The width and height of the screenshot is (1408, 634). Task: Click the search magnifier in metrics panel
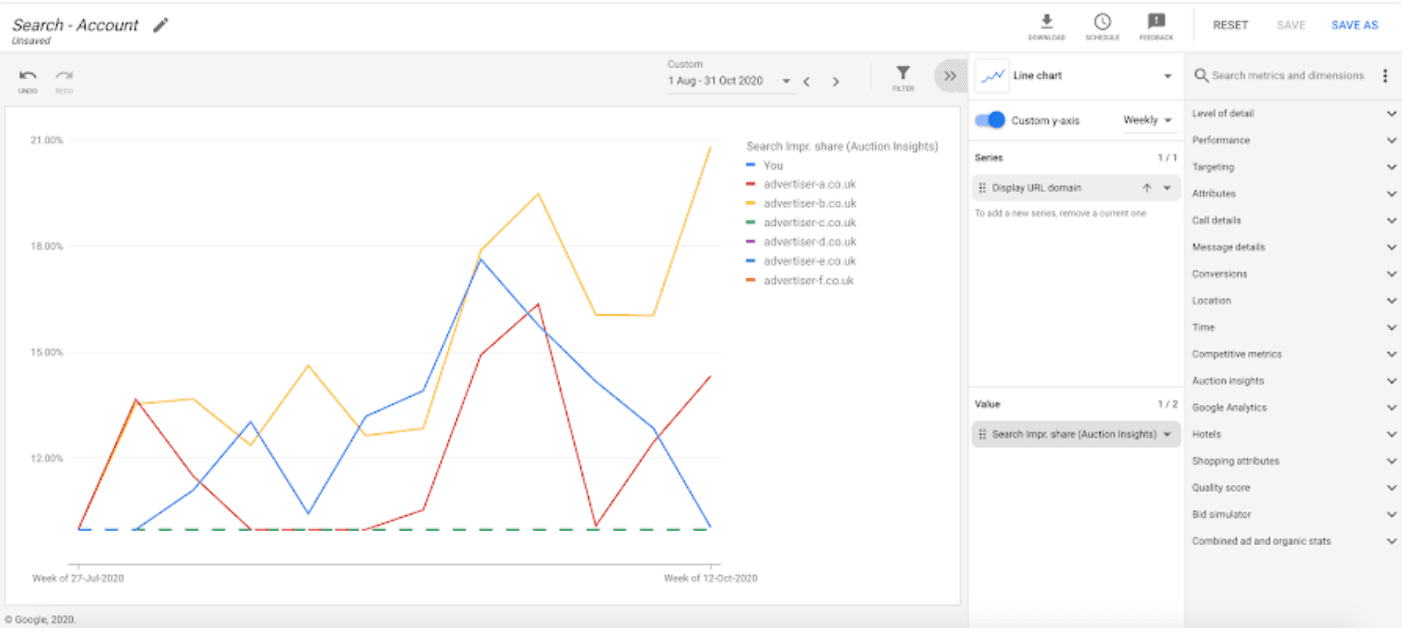click(x=1200, y=75)
